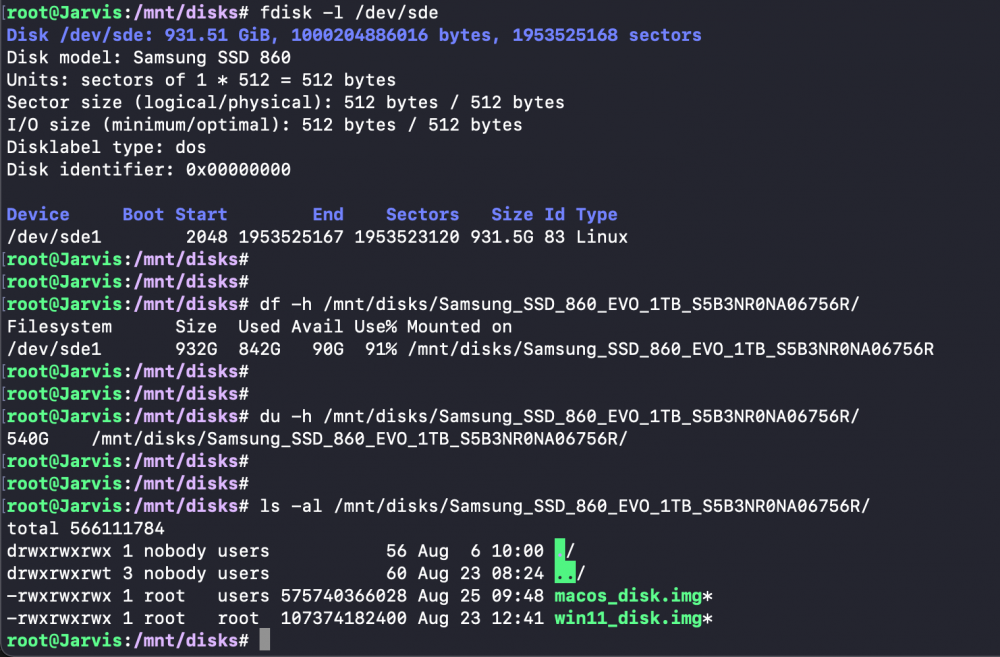Click the highlighted '../' directory entry
The image size is (1000, 657).
point(570,573)
